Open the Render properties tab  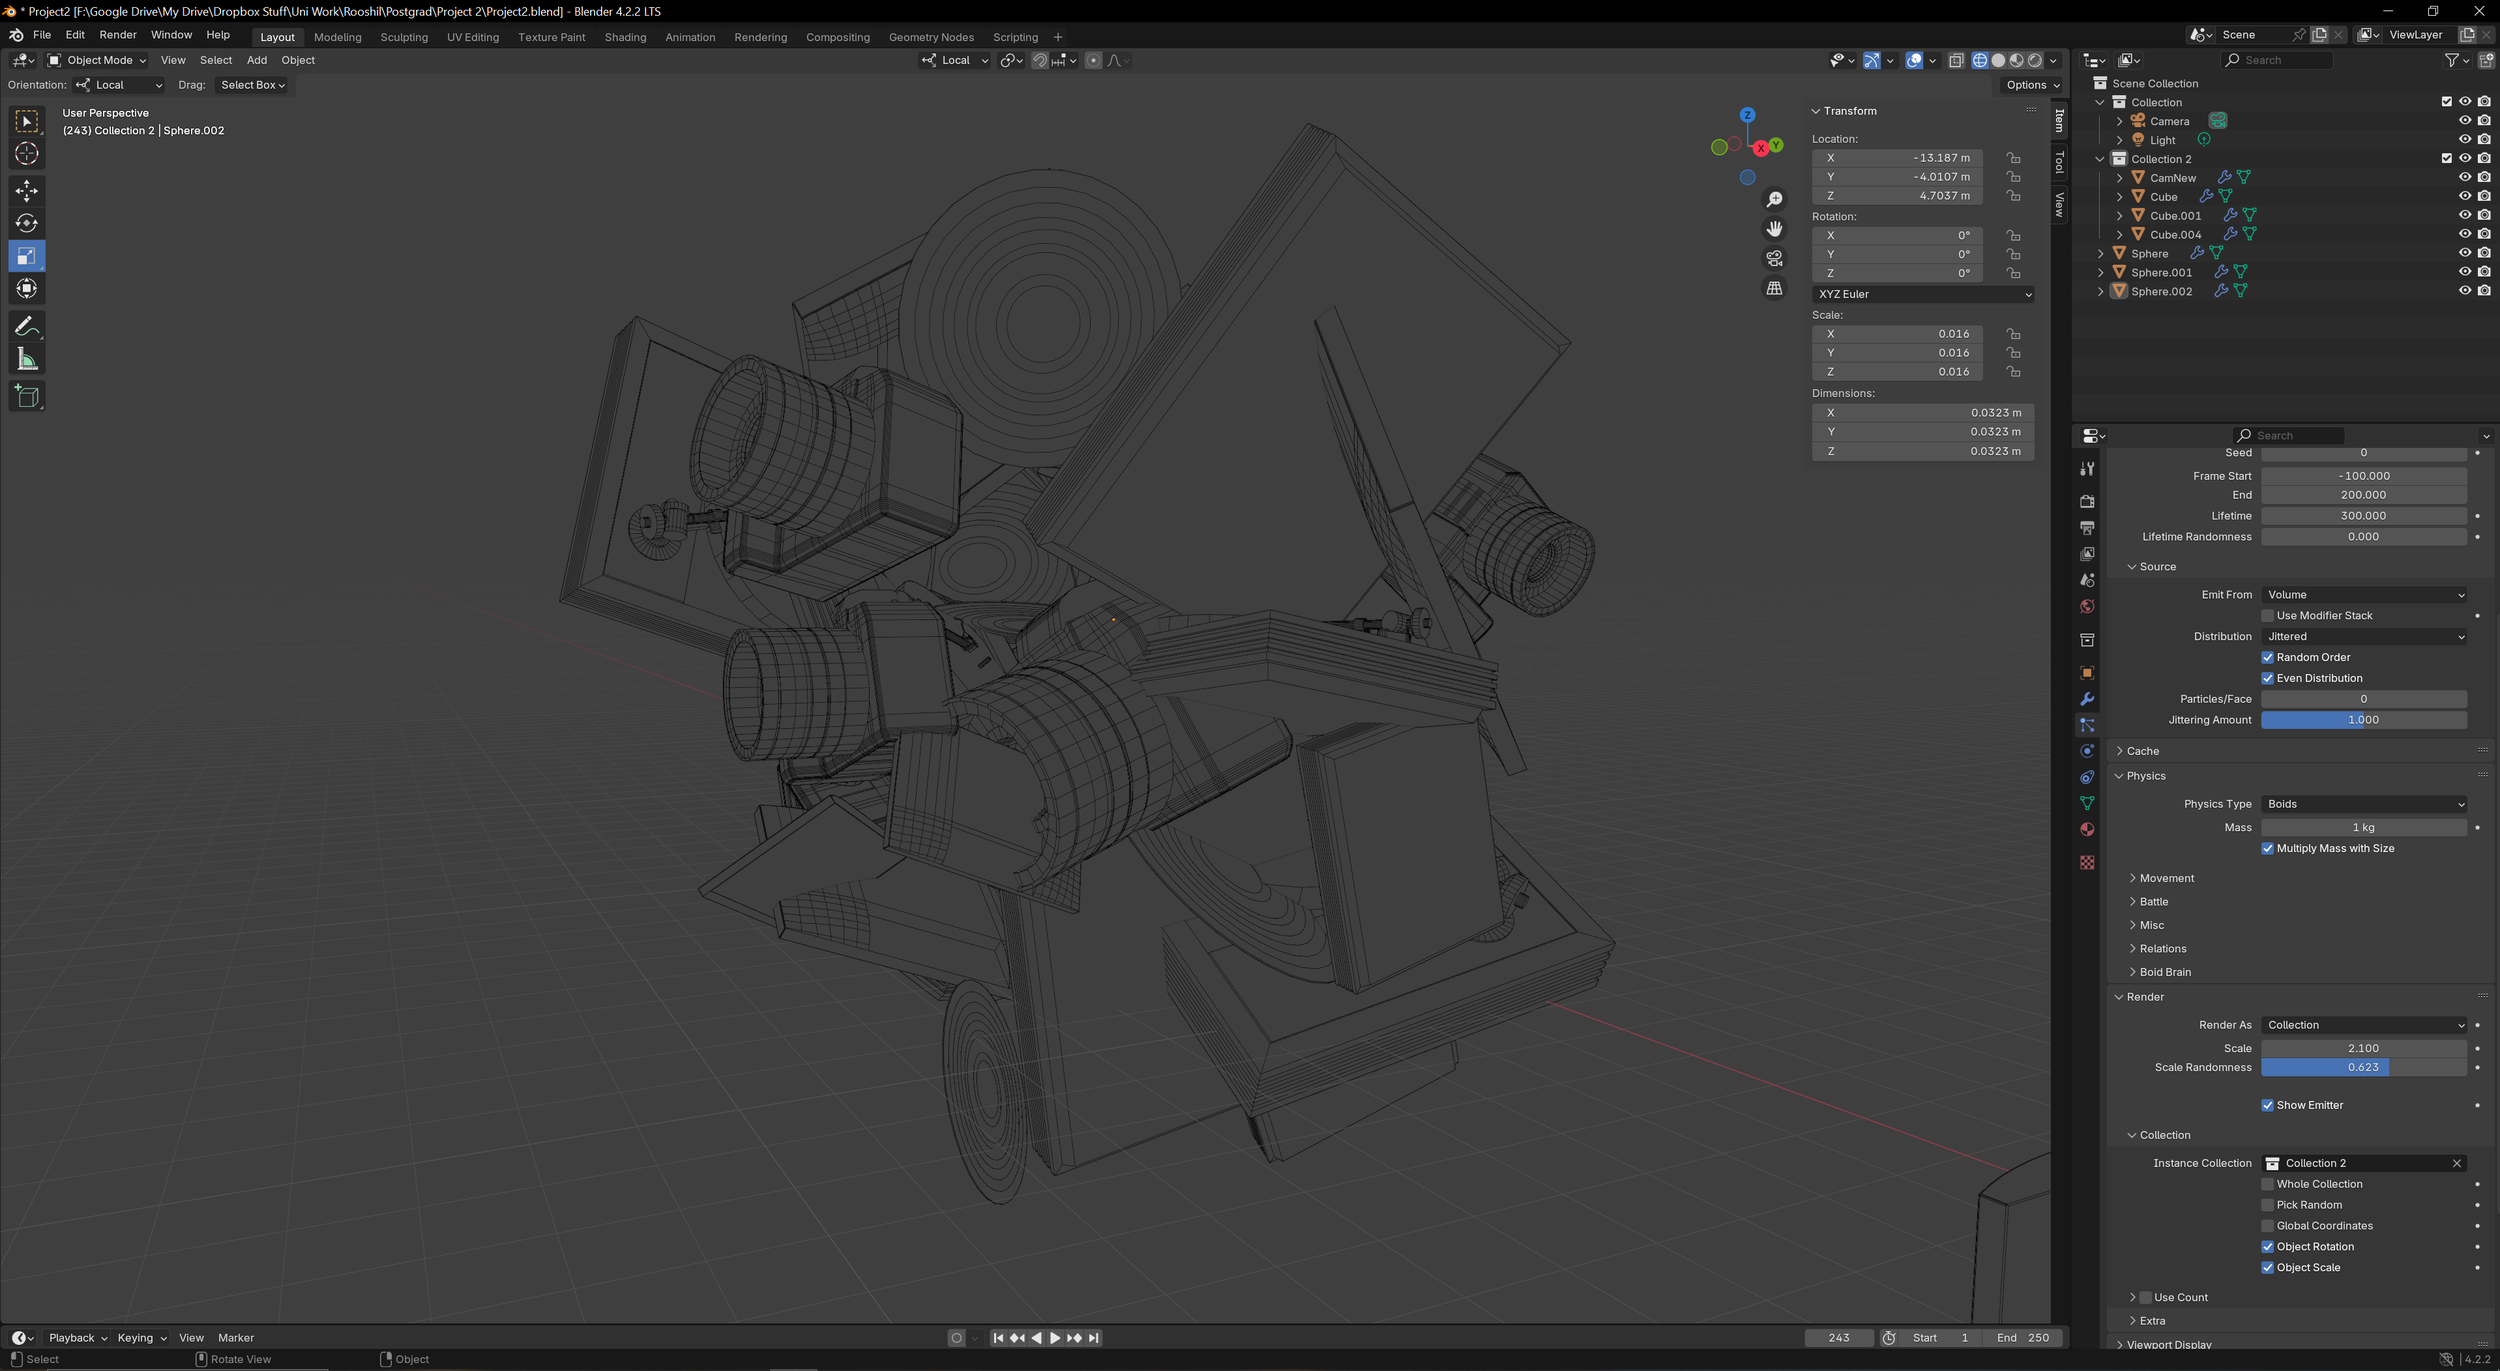(x=2087, y=501)
